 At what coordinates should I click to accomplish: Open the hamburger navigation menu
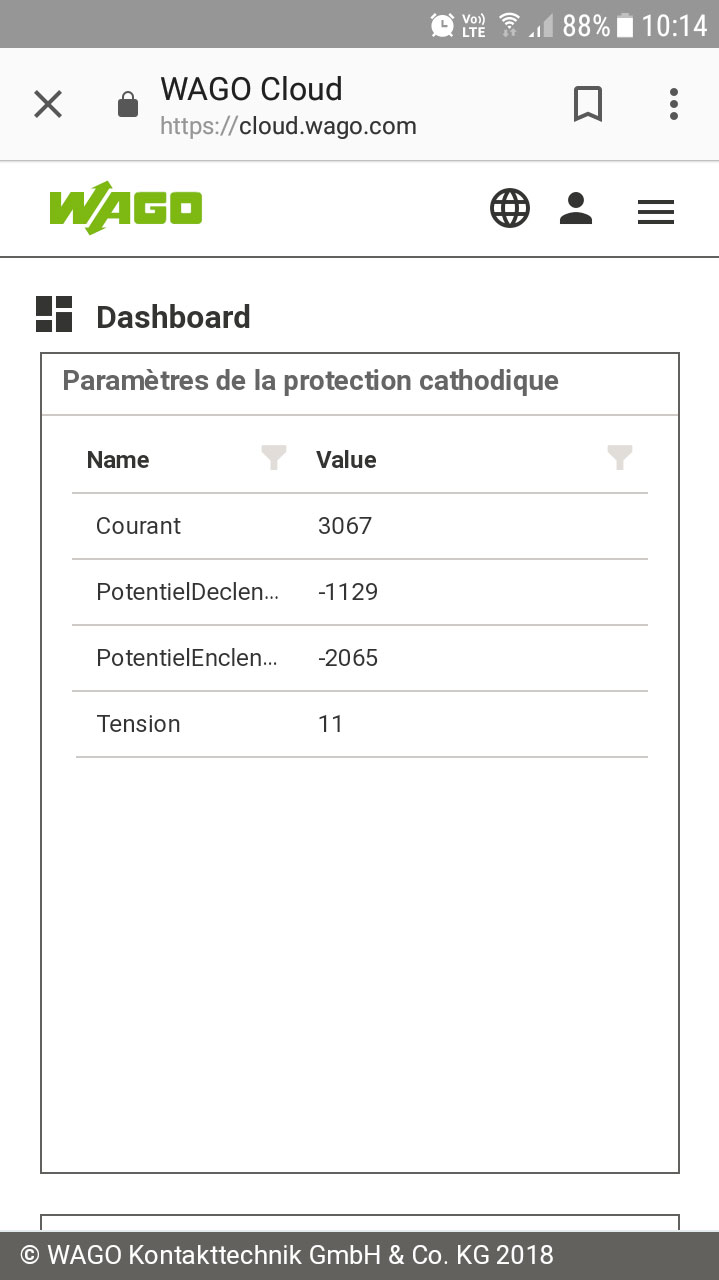pos(656,211)
